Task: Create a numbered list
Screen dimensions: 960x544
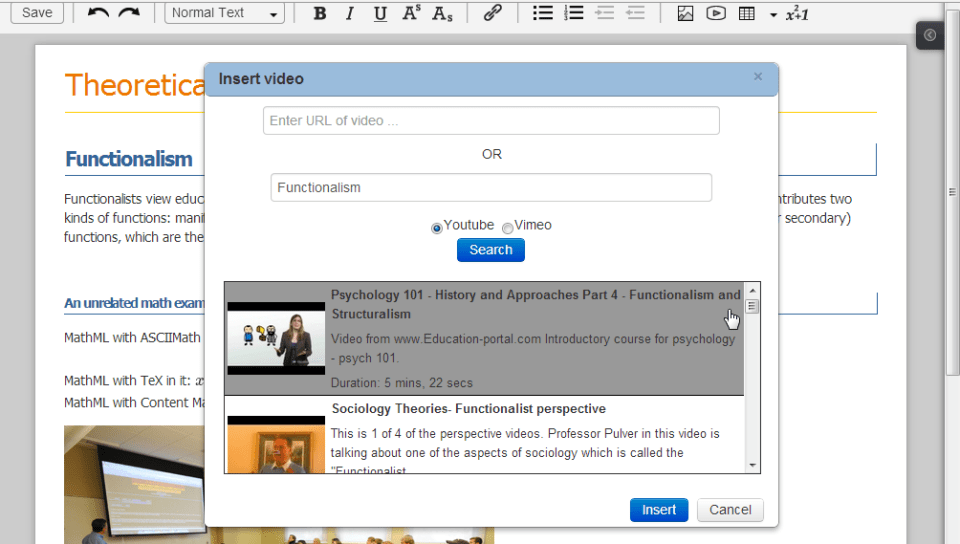Action: pos(574,13)
